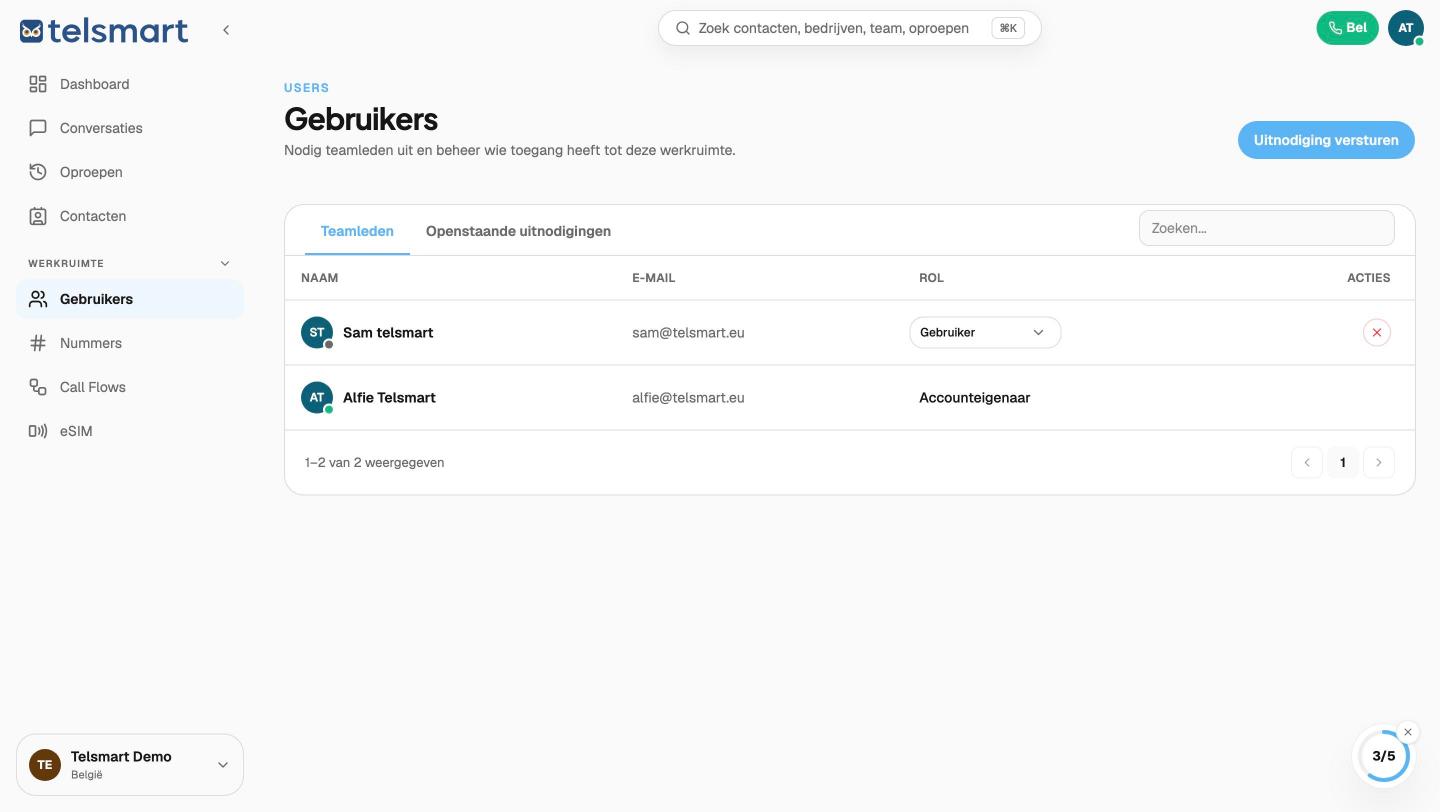Click the TE workspace avatar

45,765
